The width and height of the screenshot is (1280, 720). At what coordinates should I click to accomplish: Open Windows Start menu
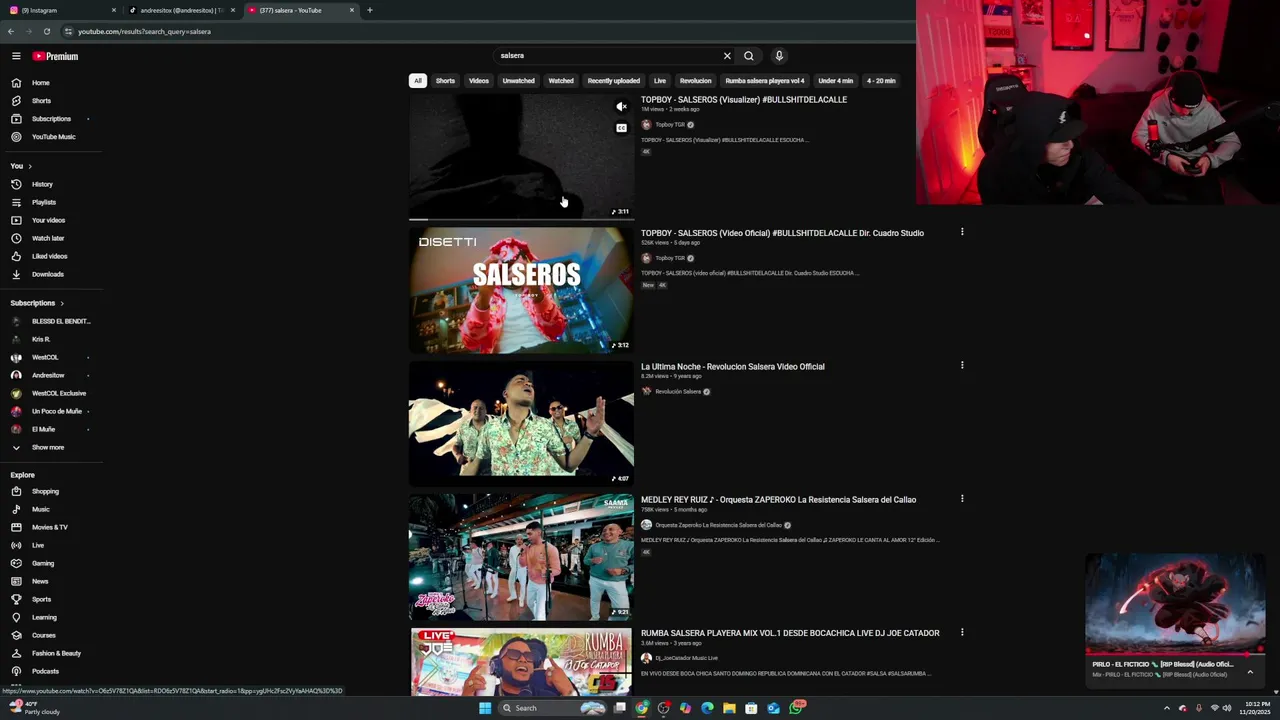pyautogui.click(x=485, y=708)
